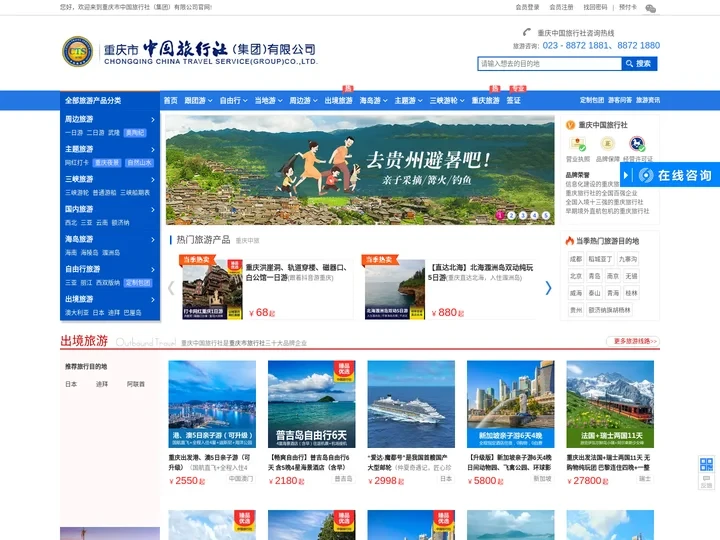The width and height of the screenshot is (720, 540).
Task: Open 定制包团 in navigation bar
Action: (592, 100)
